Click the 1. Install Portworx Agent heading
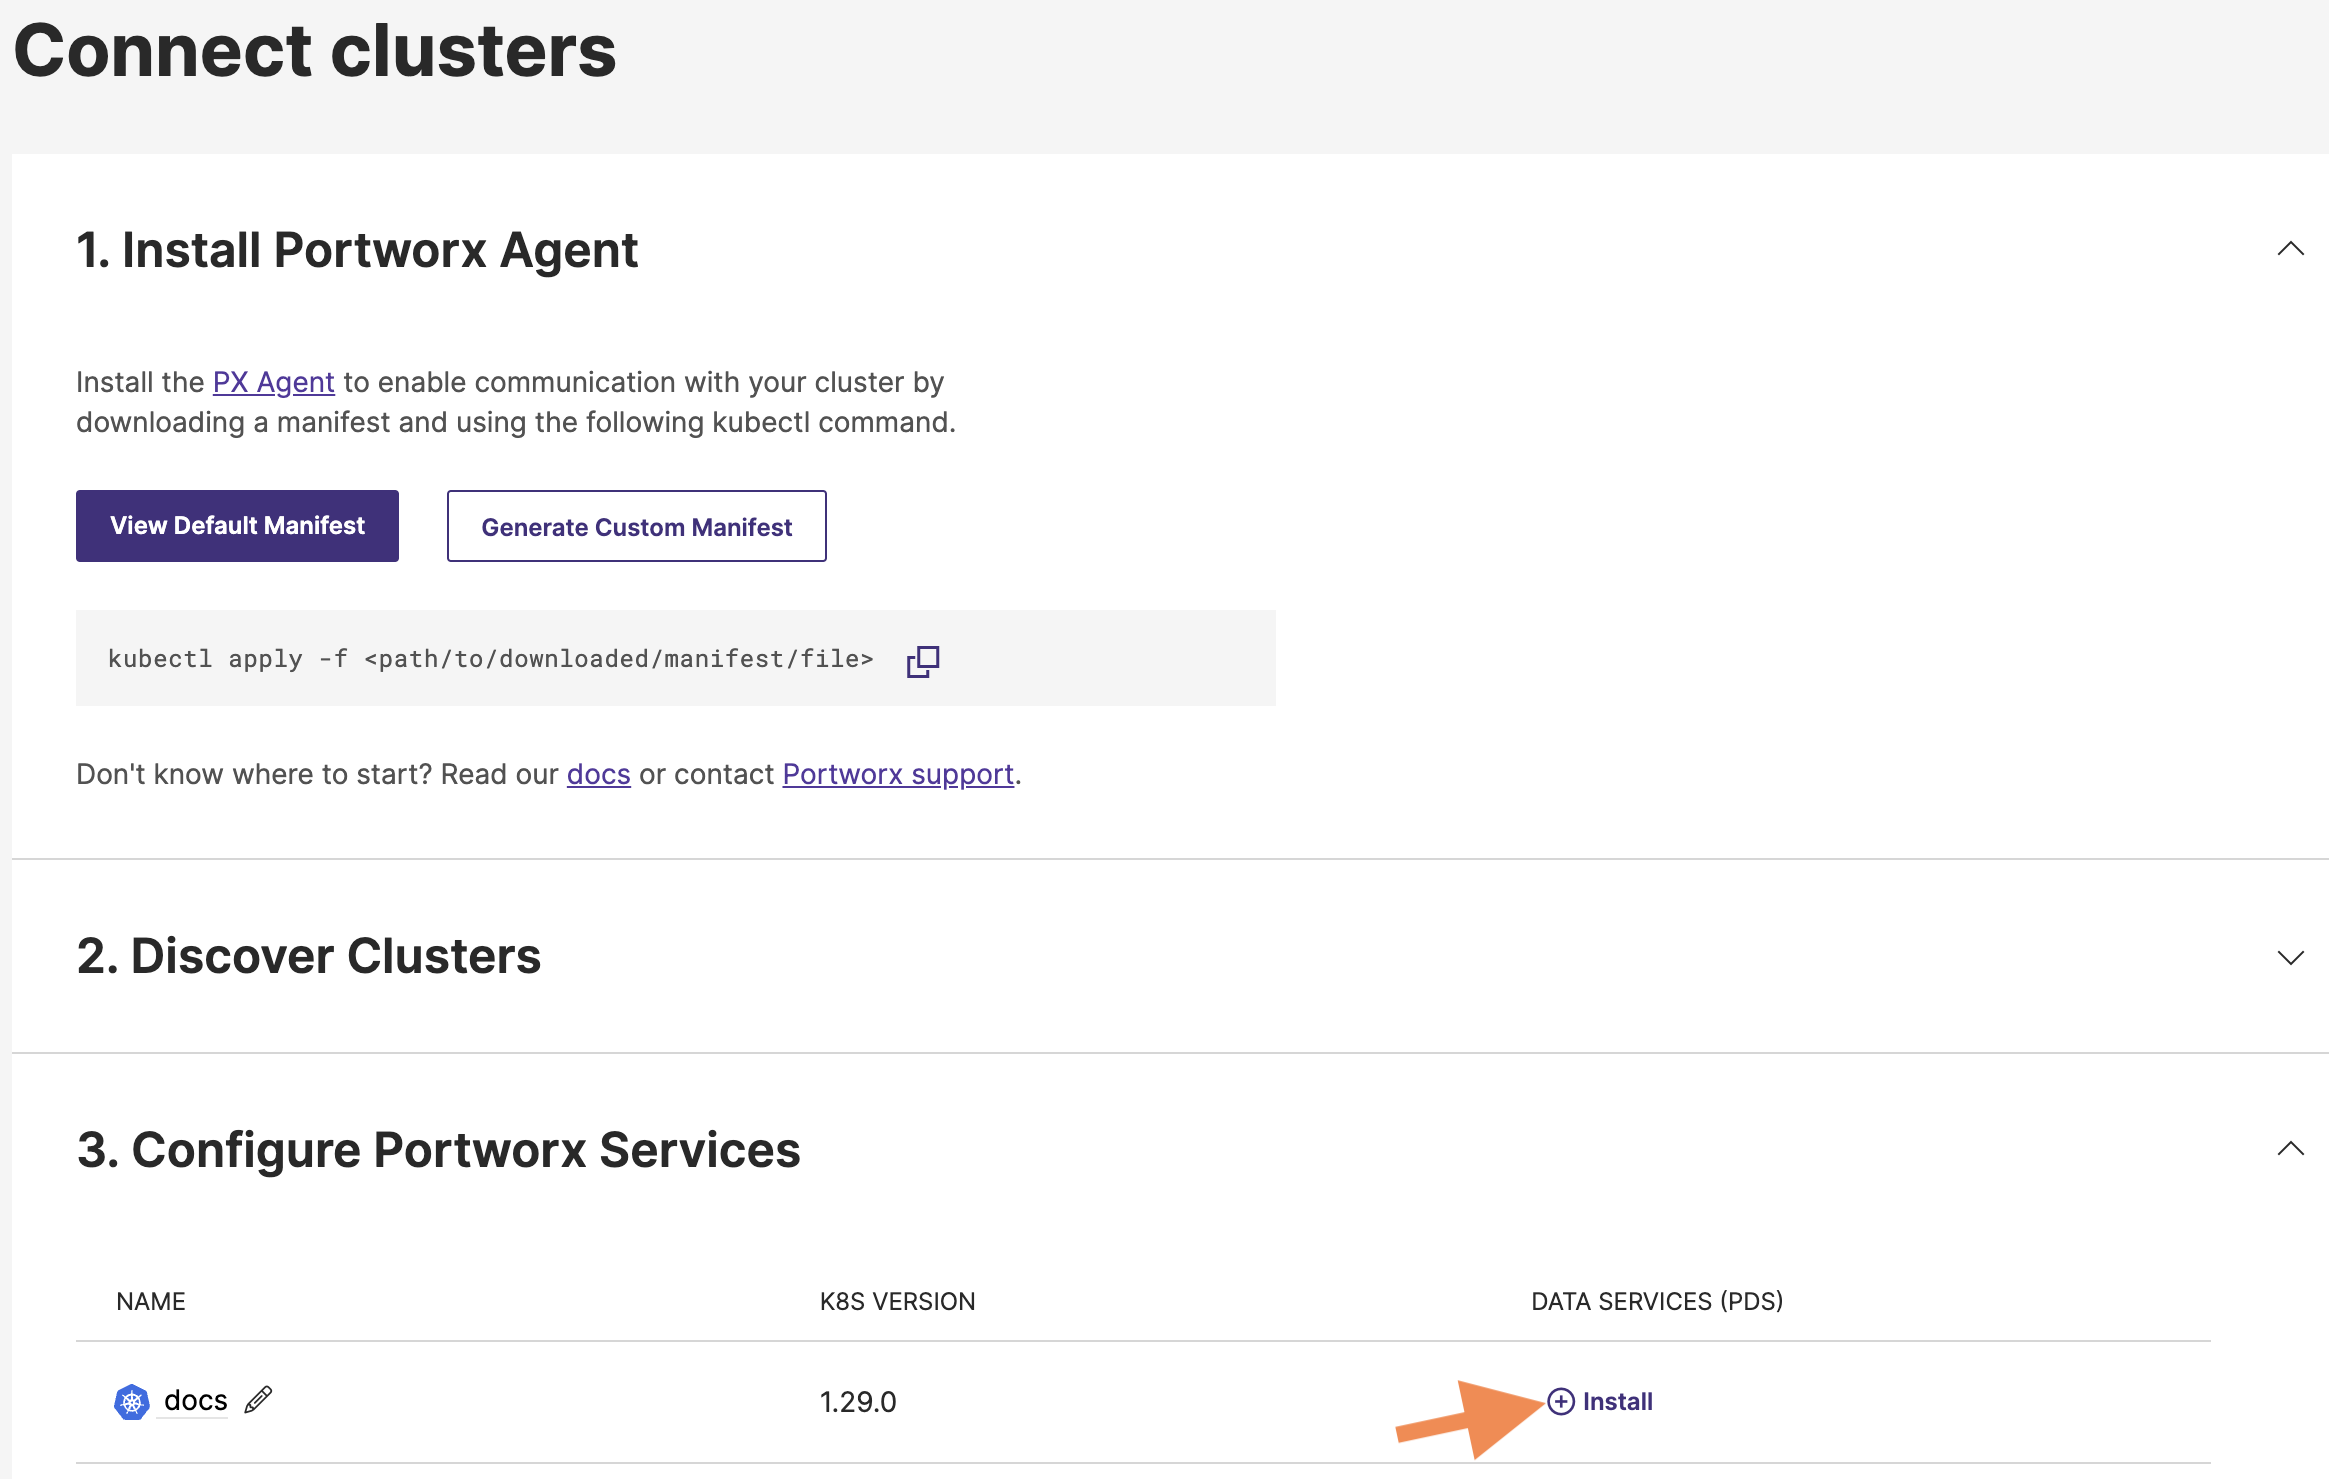This screenshot has width=2329, height=1479. coord(357,250)
